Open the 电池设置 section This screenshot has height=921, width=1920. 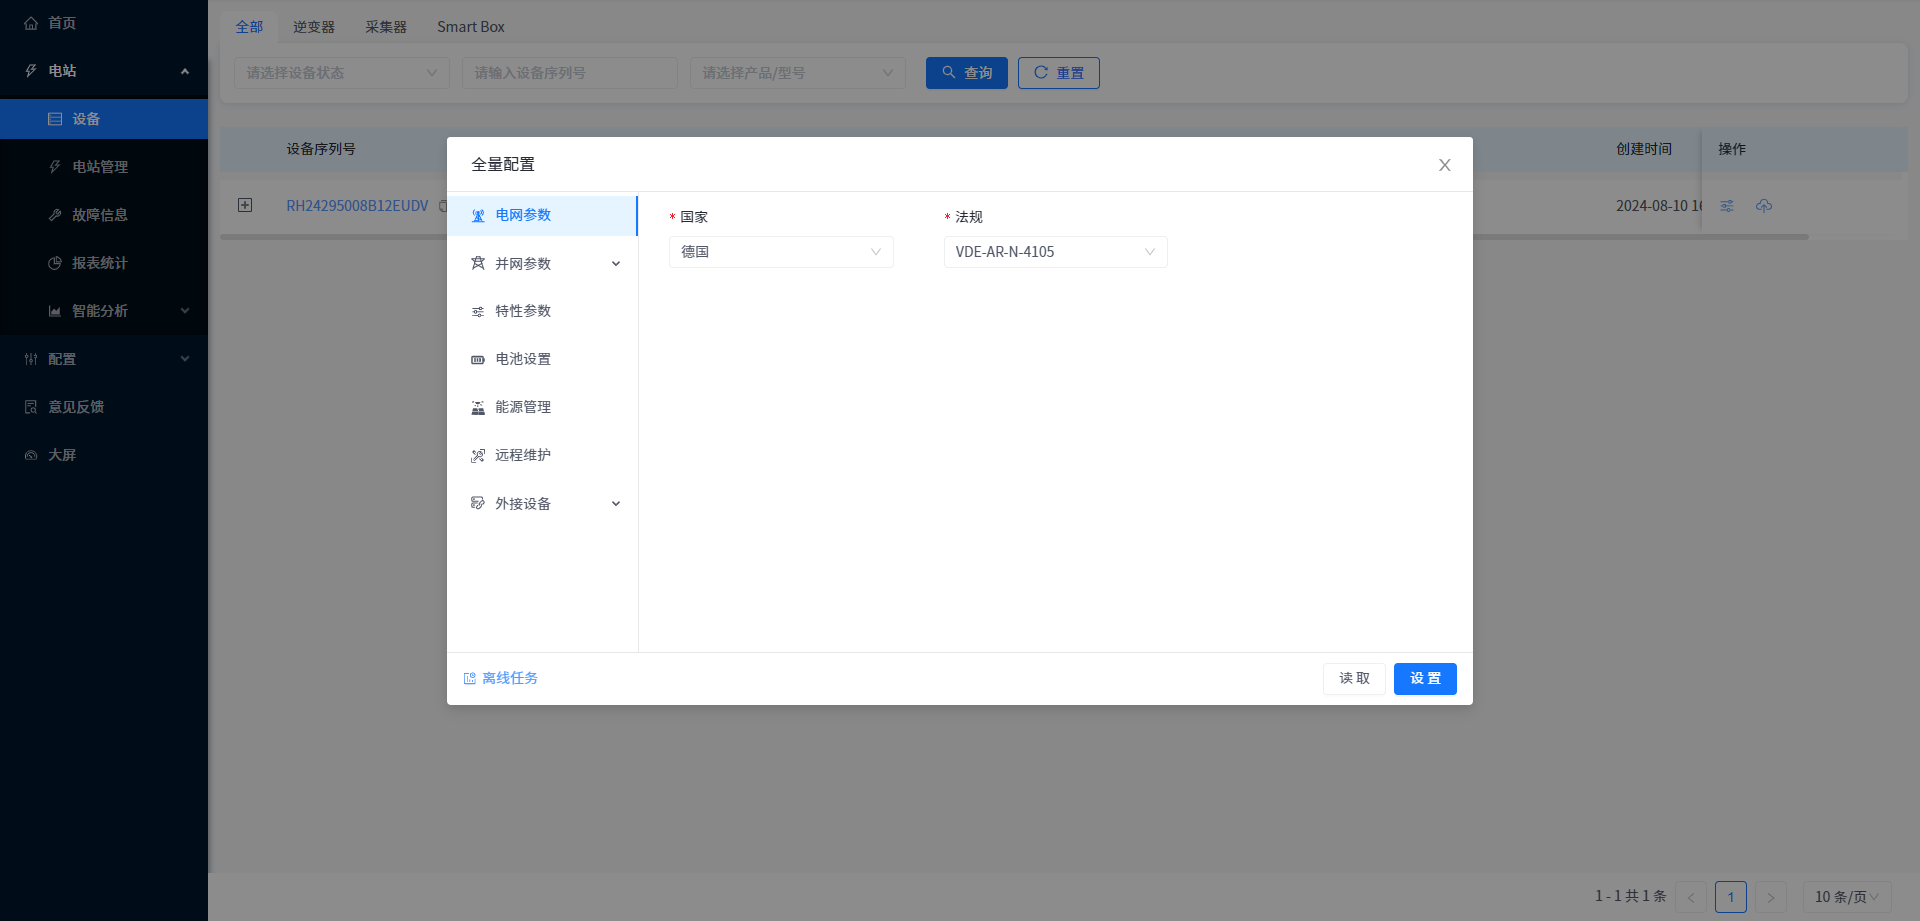tap(523, 359)
